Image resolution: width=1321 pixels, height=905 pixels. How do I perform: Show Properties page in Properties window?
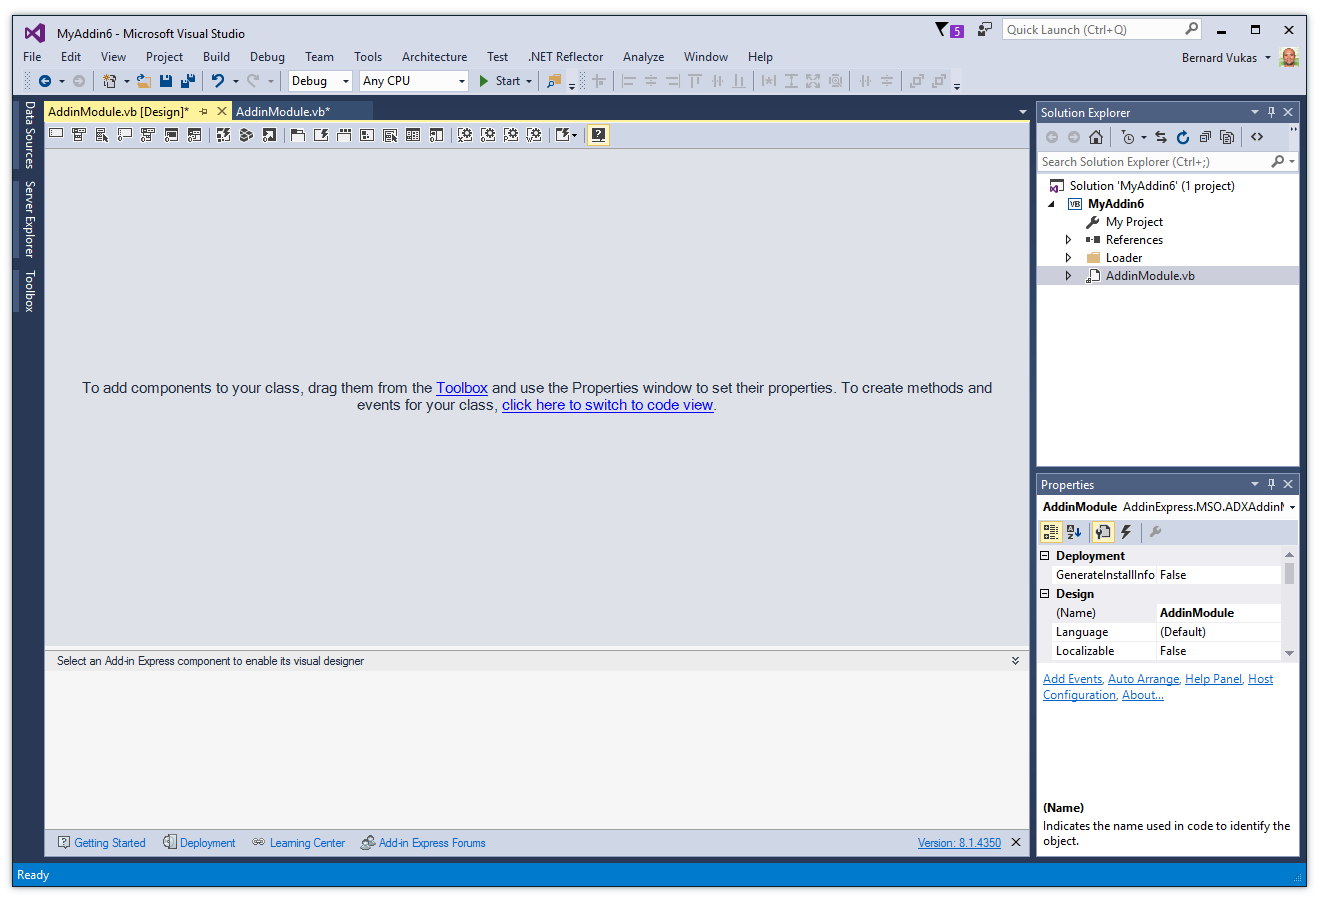click(1102, 532)
